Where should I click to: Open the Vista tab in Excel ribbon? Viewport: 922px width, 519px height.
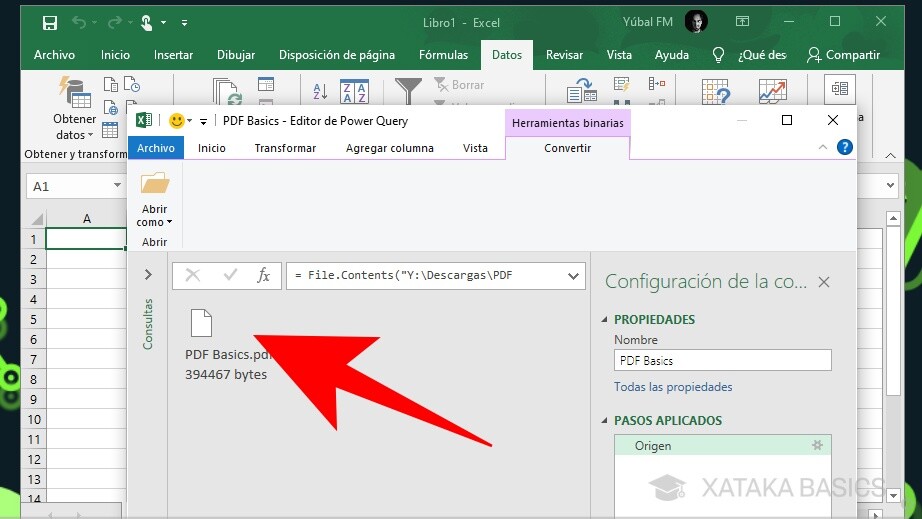[619, 55]
